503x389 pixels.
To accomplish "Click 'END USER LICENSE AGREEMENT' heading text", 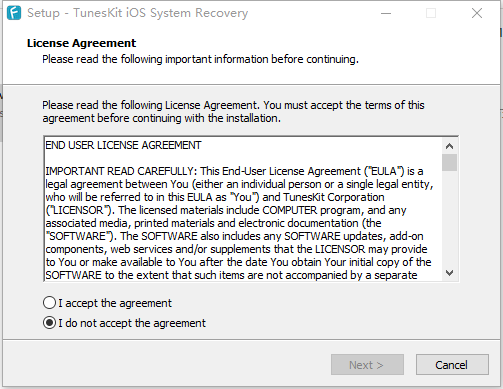I will click(123, 145).
